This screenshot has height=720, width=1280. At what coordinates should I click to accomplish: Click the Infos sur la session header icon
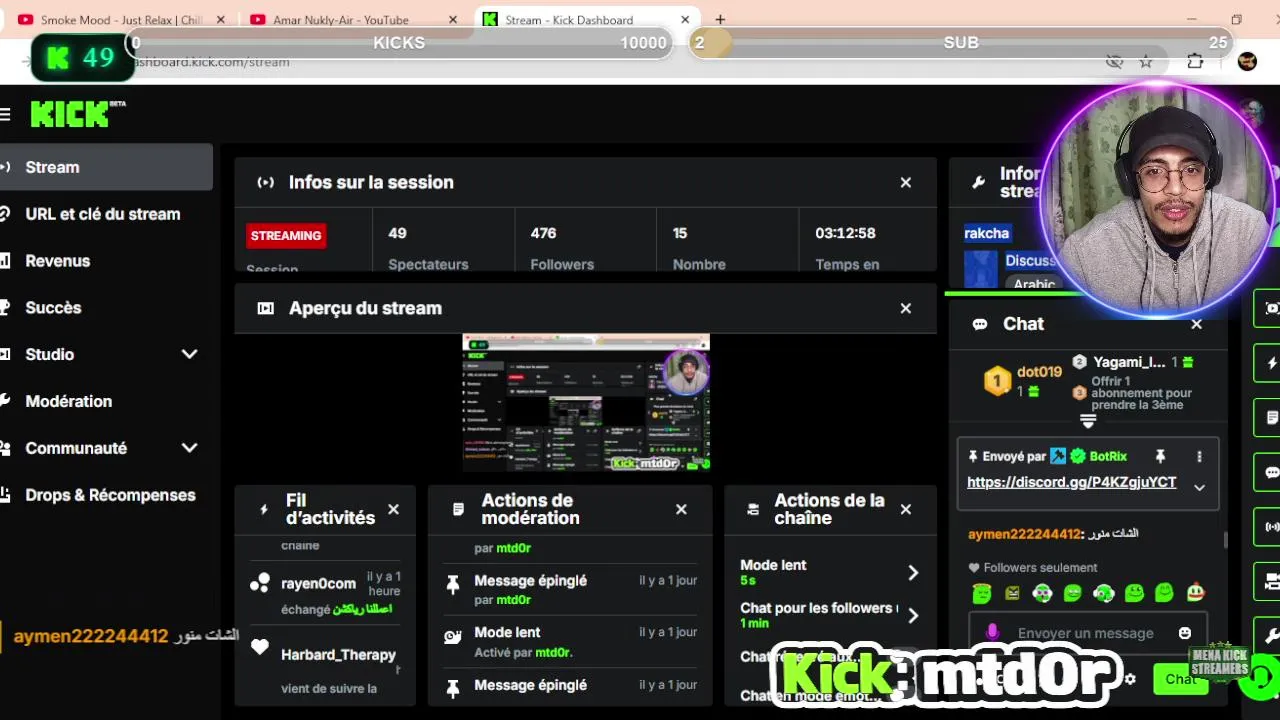click(265, 182)
